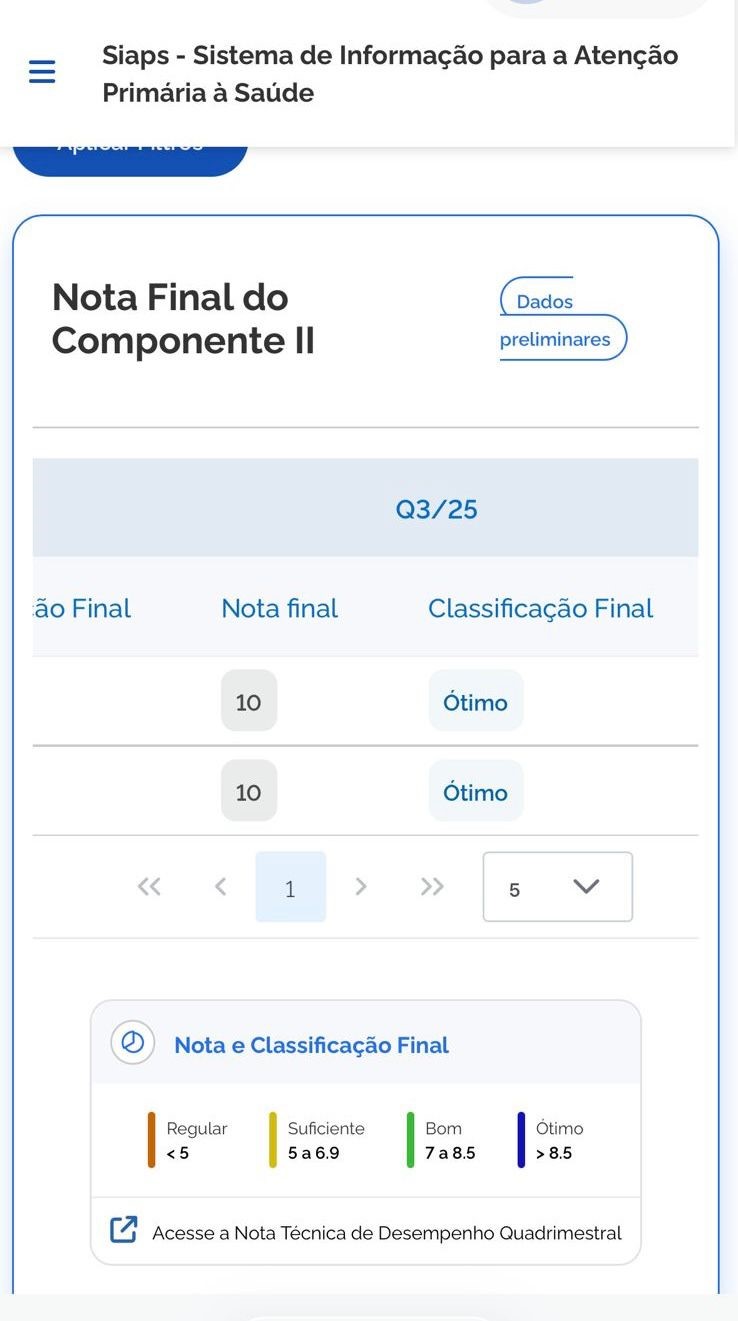Click the blue Ótimo legend color bar
This screenshot has width=738, height=1321.
click(x=521, y=1140)
